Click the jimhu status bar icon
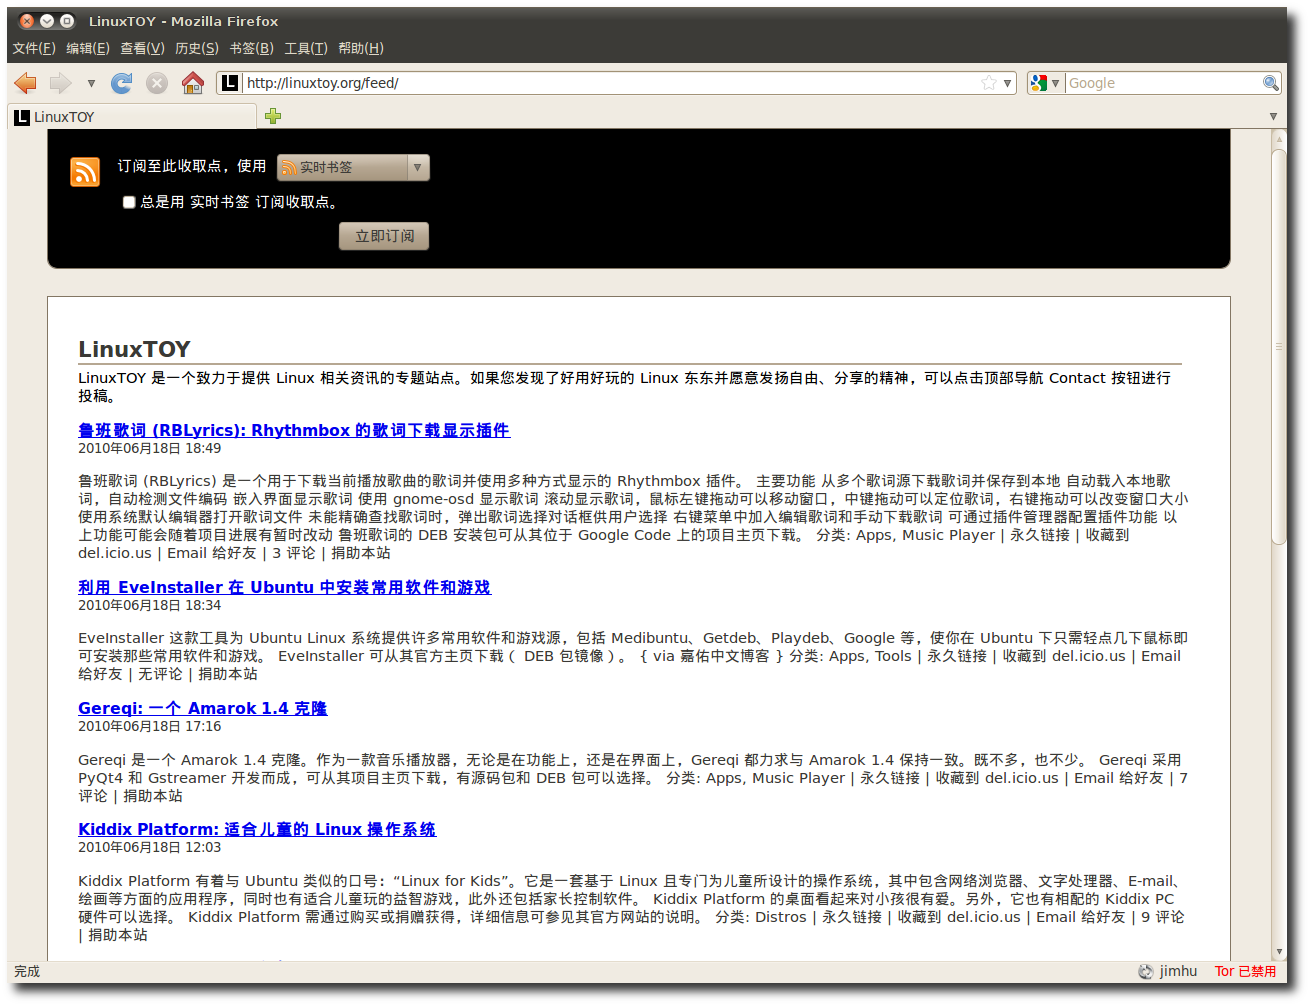This screenshot has width=1310, height=1006. coord(1146,971)
